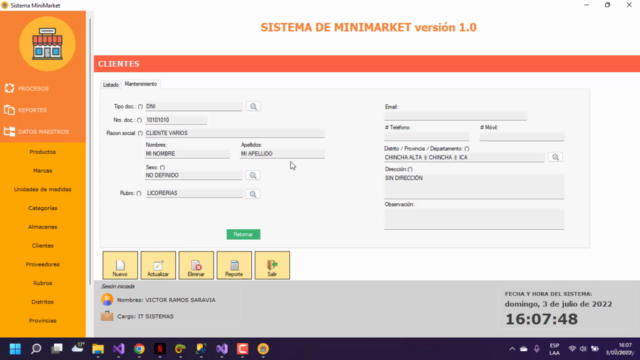This screenshot has height=360, width=640.
Task: Click the briefcase icon beside Cargo
Action: tap(107, 316)
